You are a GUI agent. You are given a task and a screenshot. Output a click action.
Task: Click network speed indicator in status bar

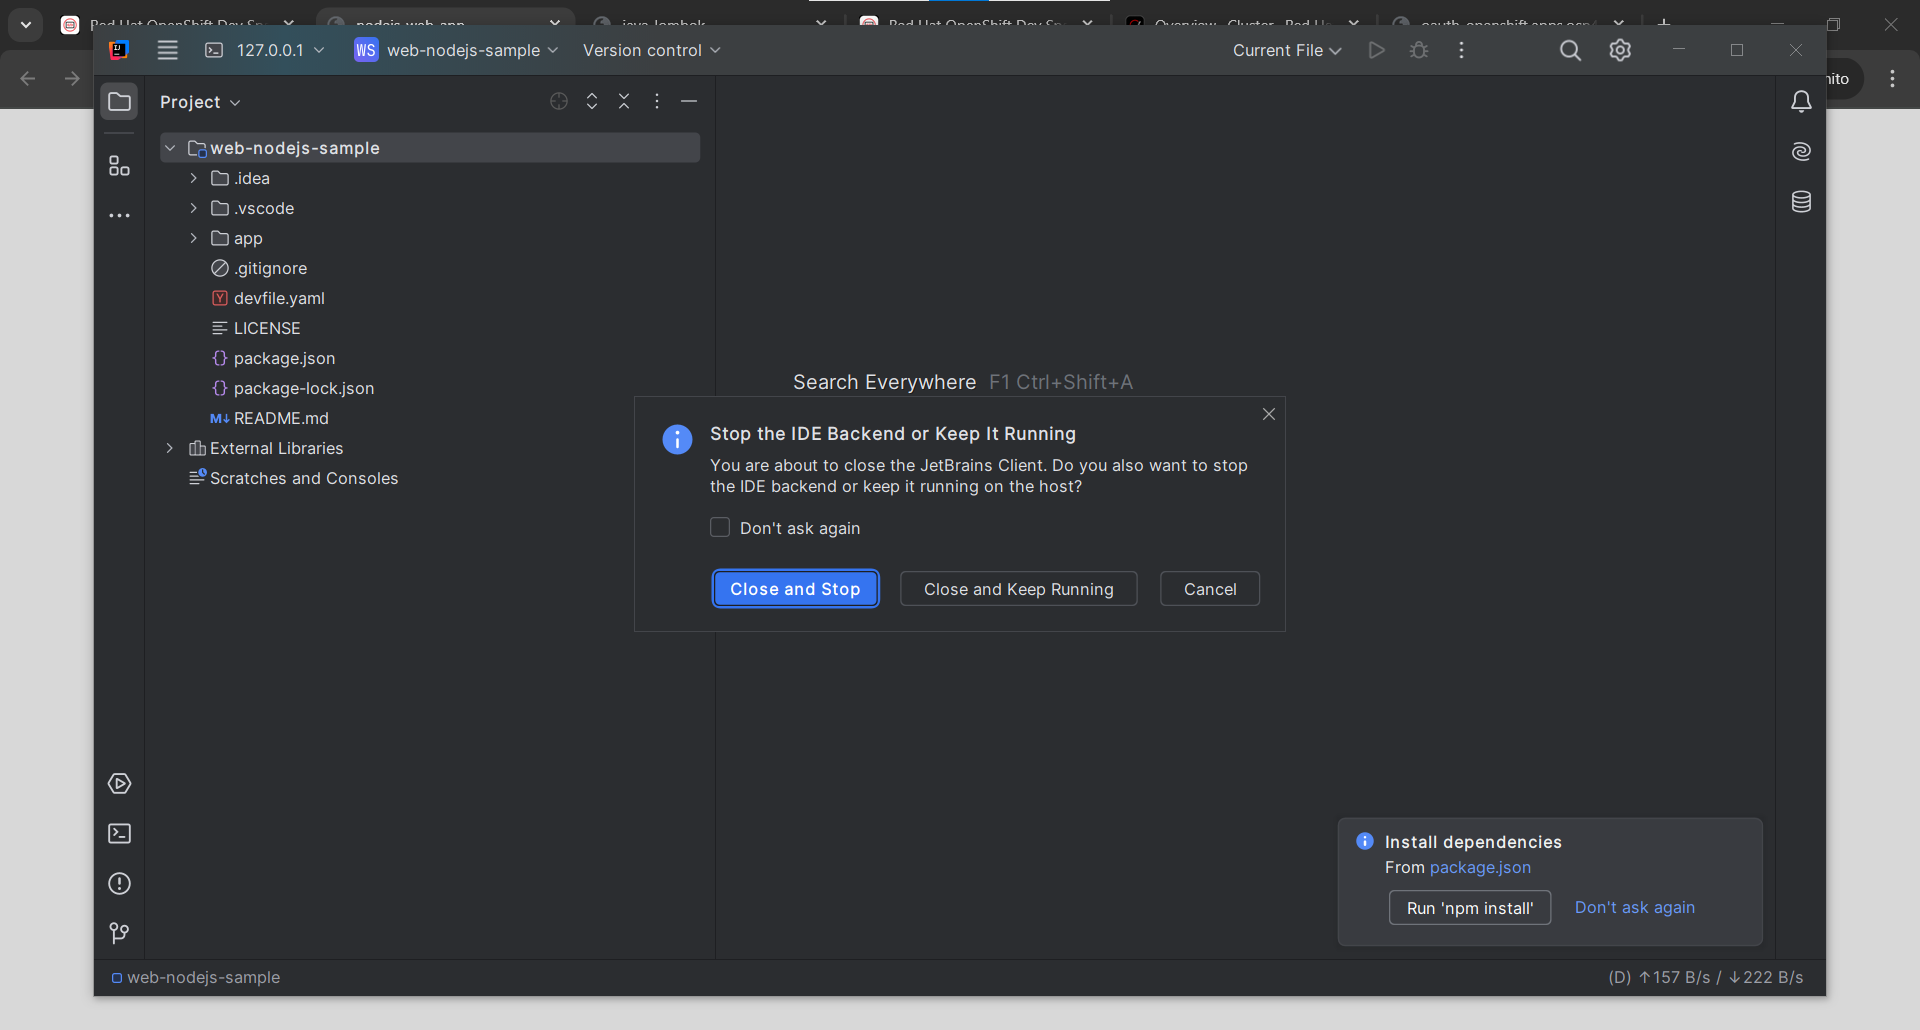click(1706, 978)
